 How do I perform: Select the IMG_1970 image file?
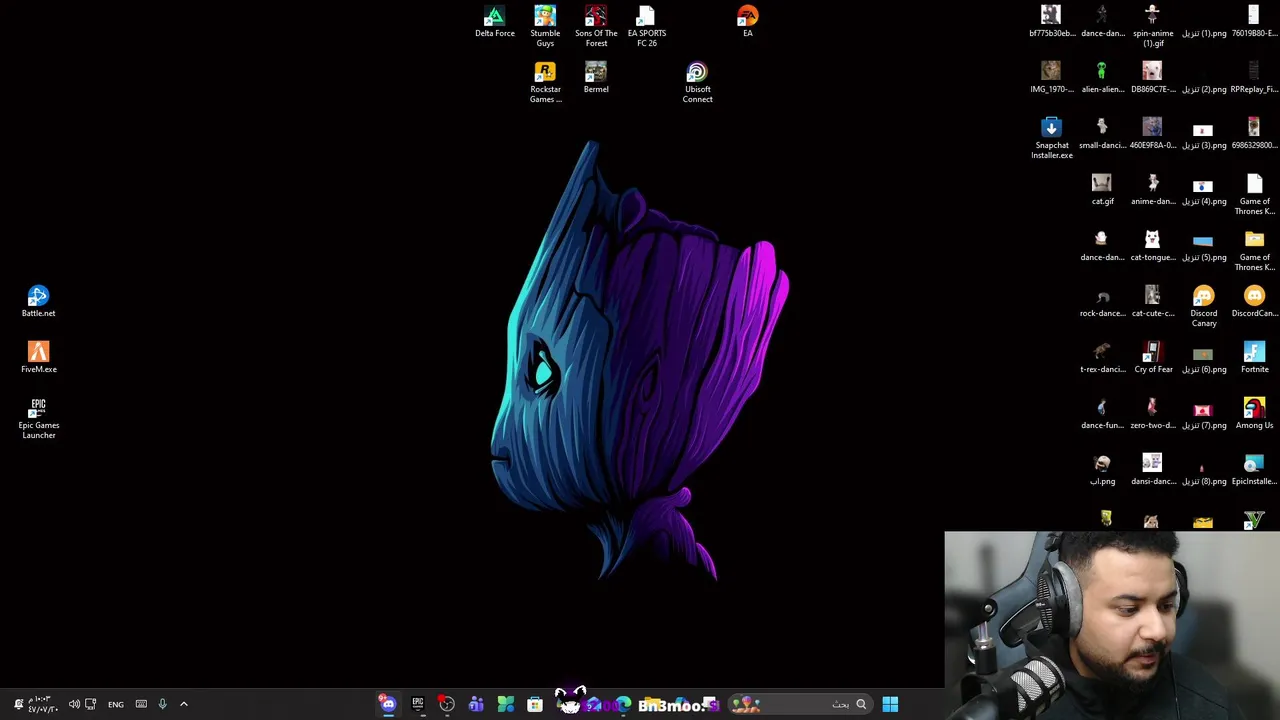(1051, 78)
